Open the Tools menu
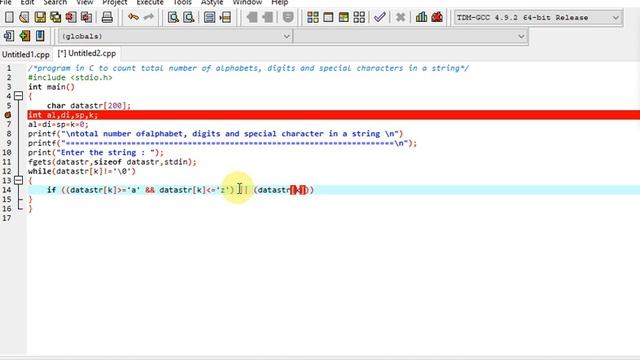The image size is (640, 360). 182,2
